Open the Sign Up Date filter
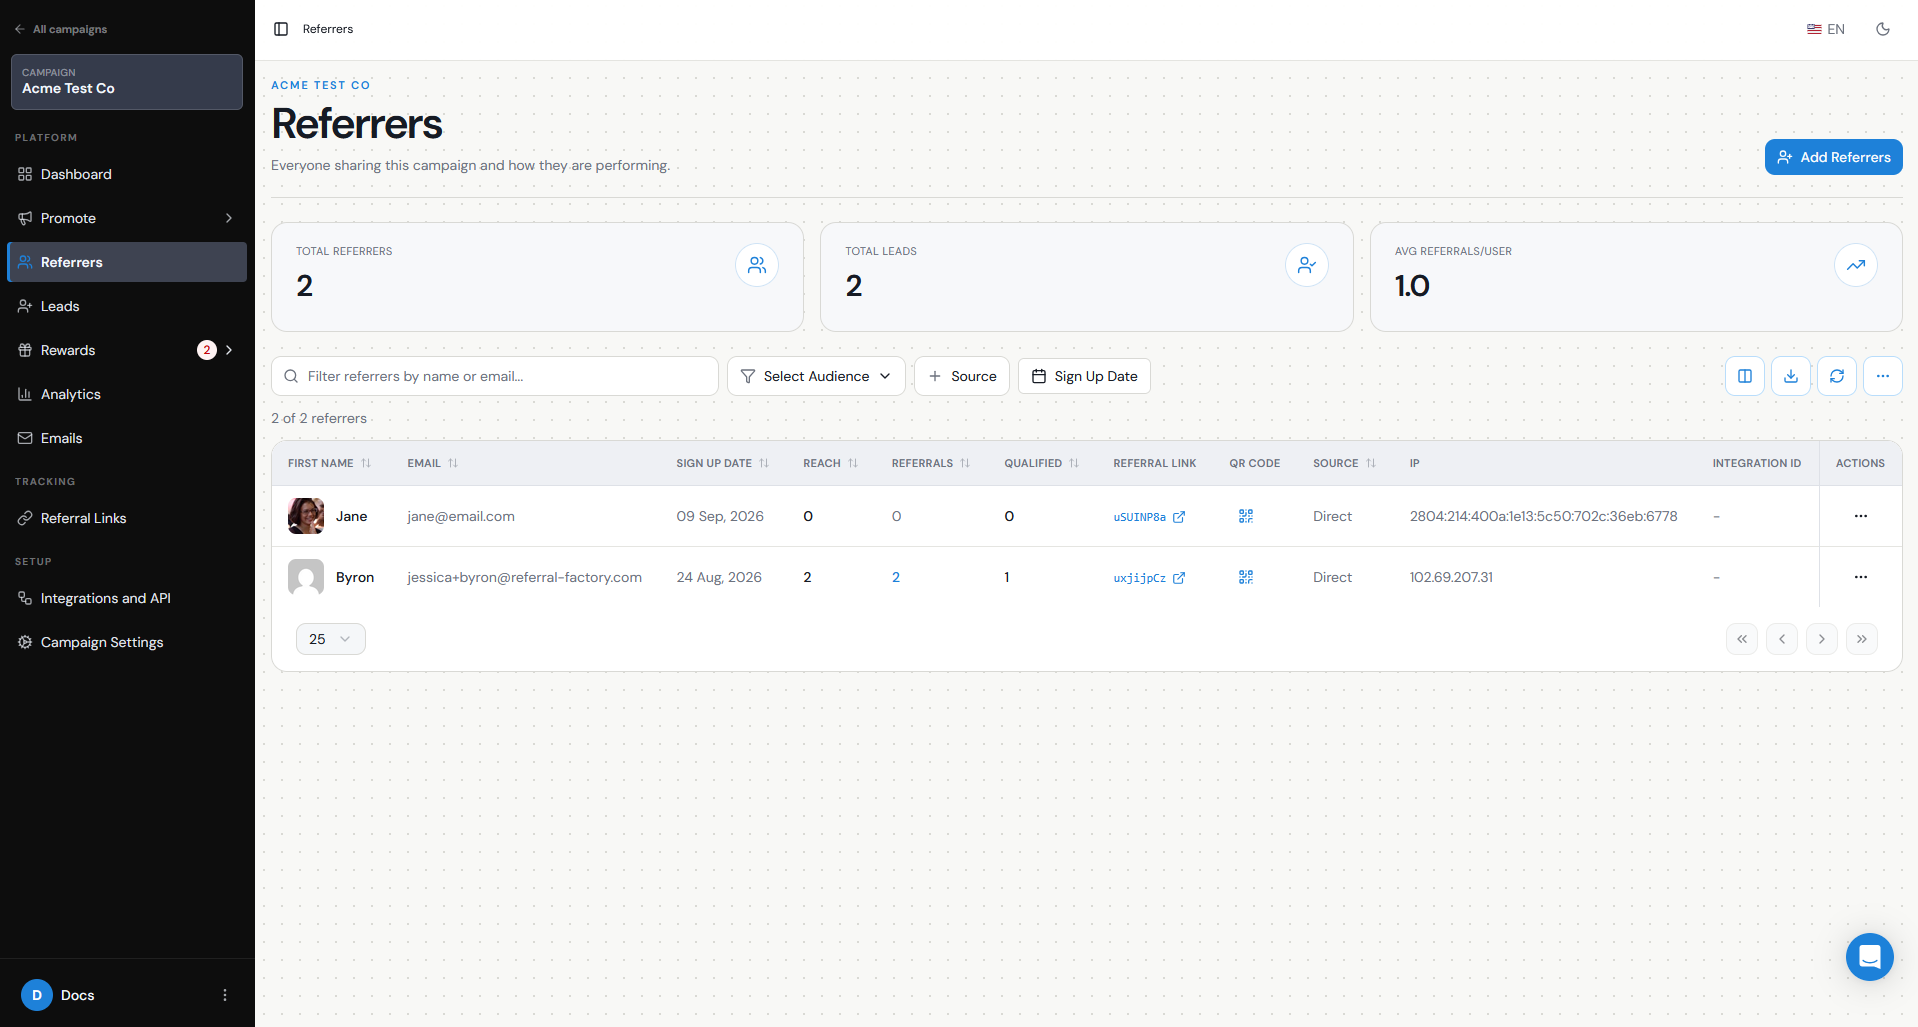The width and height of the screenshot is (1918, 1027). click(1084, 376)
